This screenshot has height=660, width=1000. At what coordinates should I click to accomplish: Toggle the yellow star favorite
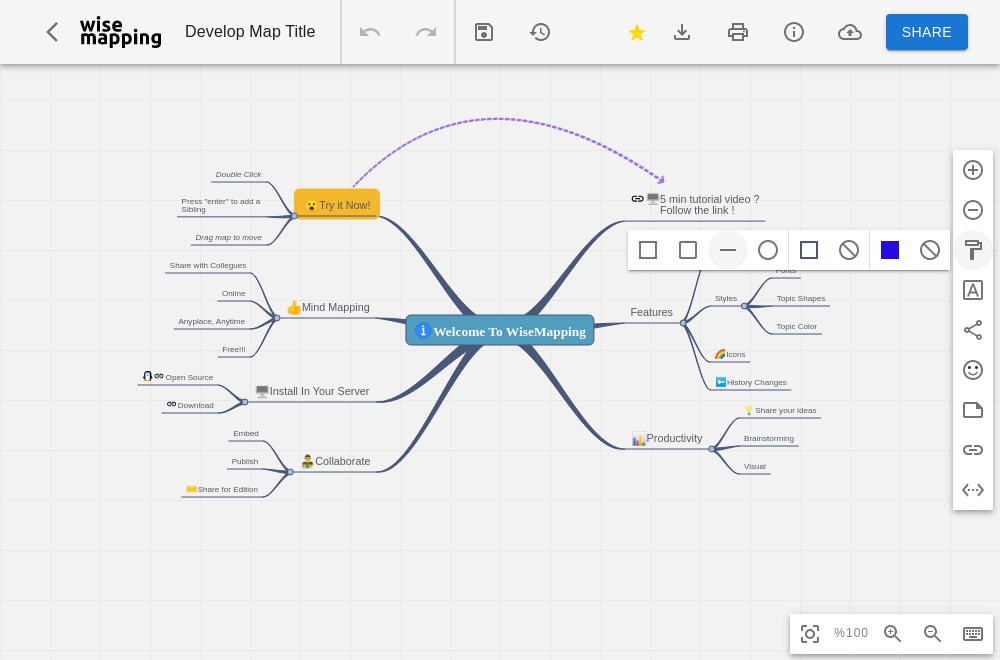(x=636, y=32)
